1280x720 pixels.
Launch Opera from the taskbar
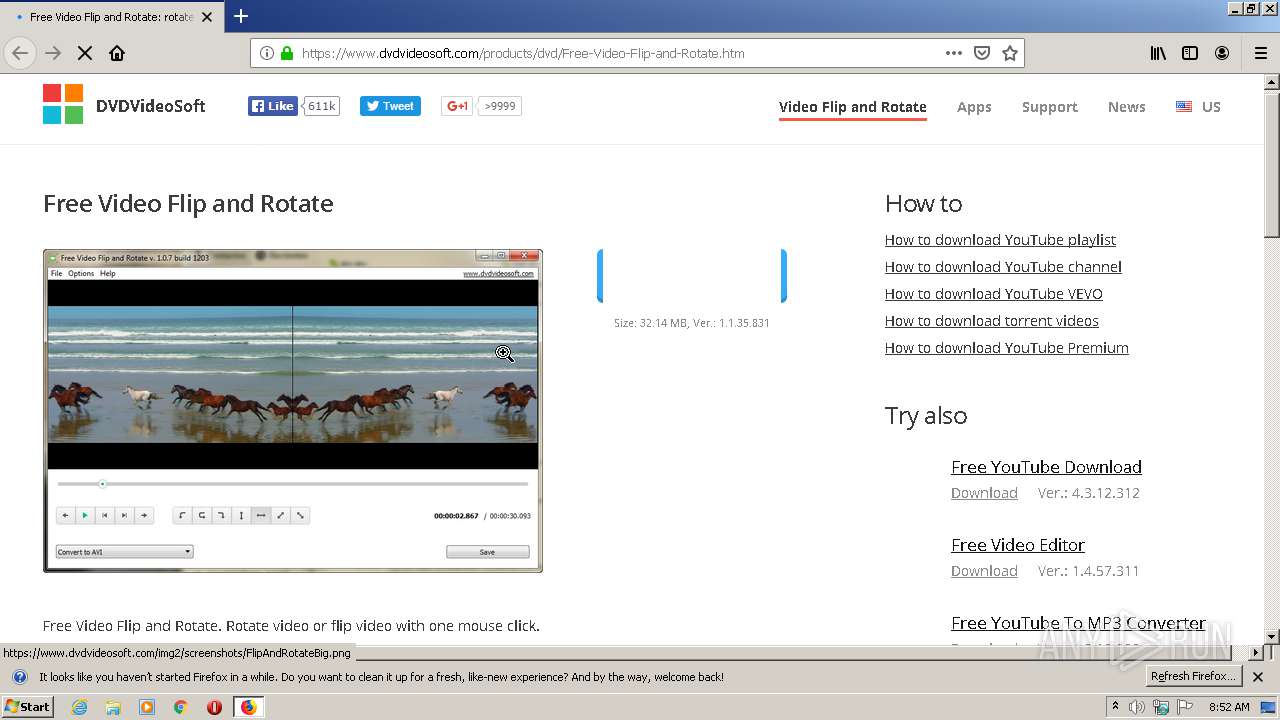coord(214,707)
